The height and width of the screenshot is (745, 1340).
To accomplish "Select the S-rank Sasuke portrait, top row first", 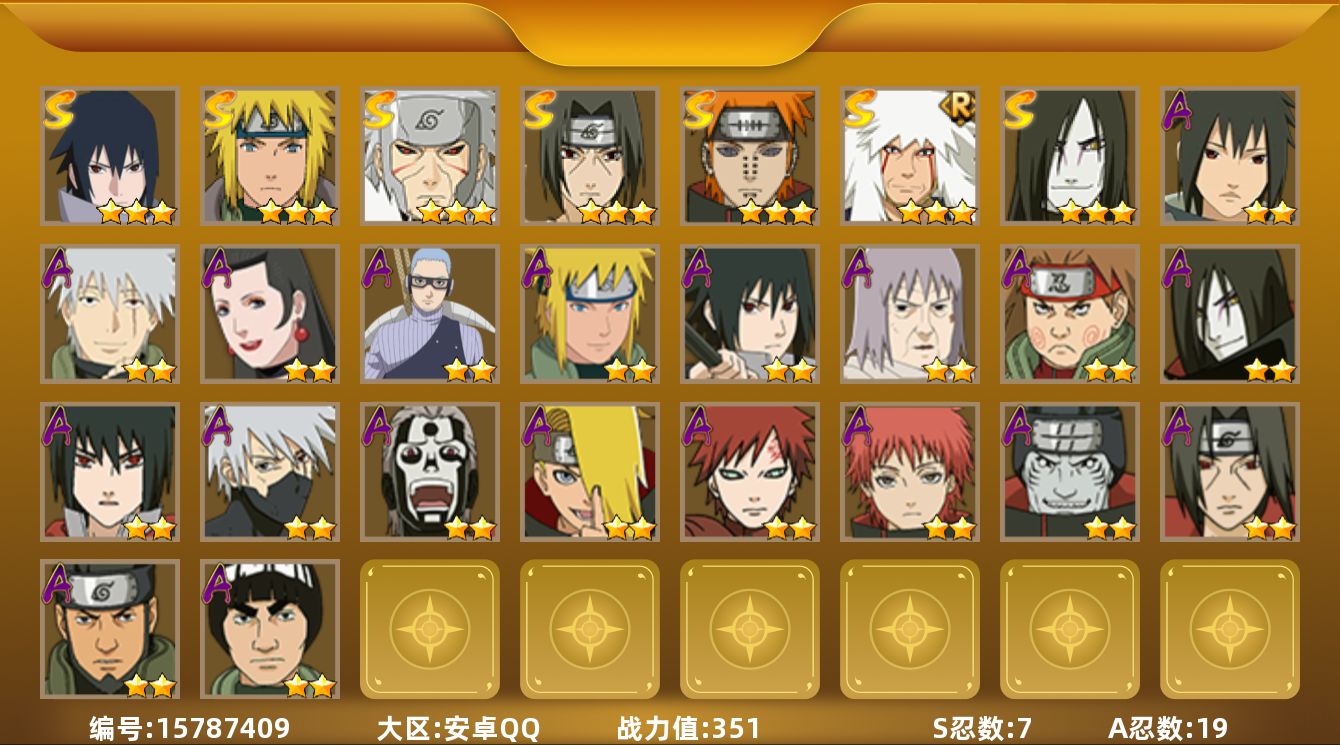I will point(110,156).
